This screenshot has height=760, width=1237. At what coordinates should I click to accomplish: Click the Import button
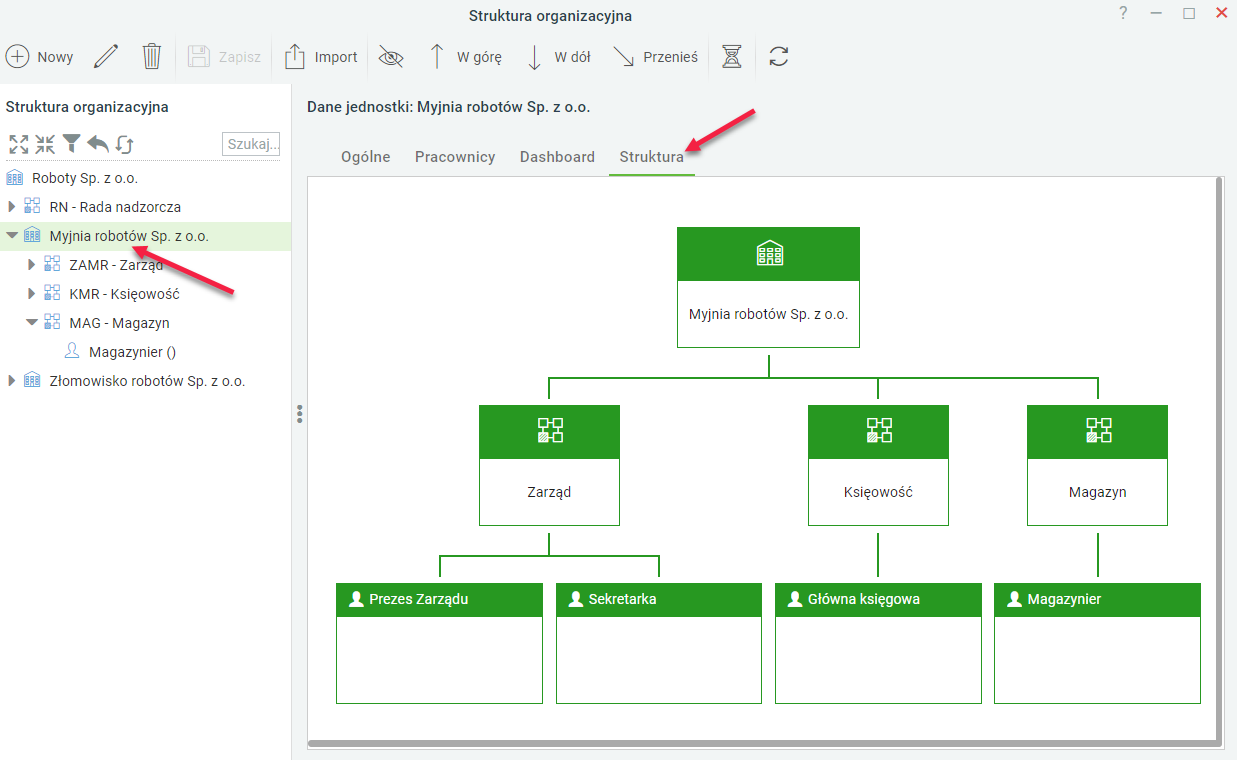tap(321, 57)
